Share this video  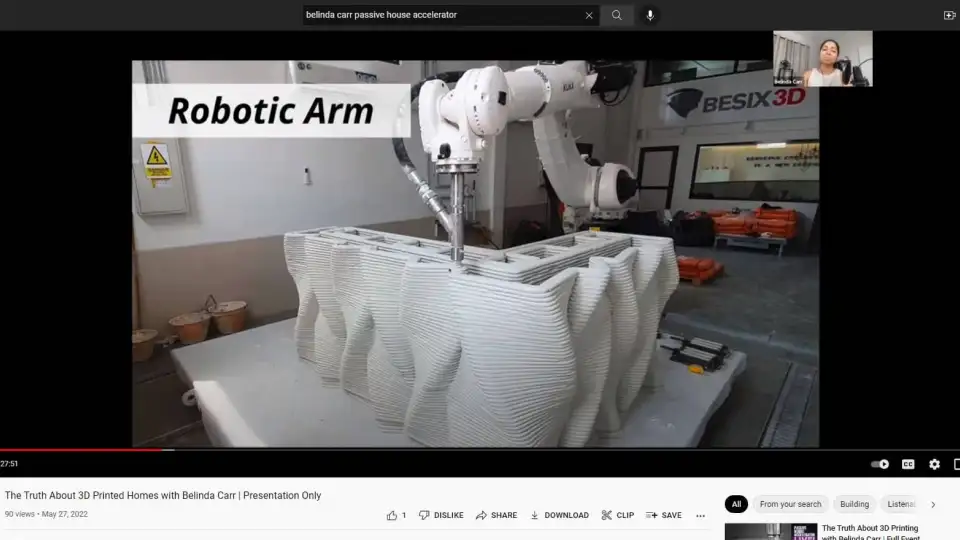pos(496,515)
